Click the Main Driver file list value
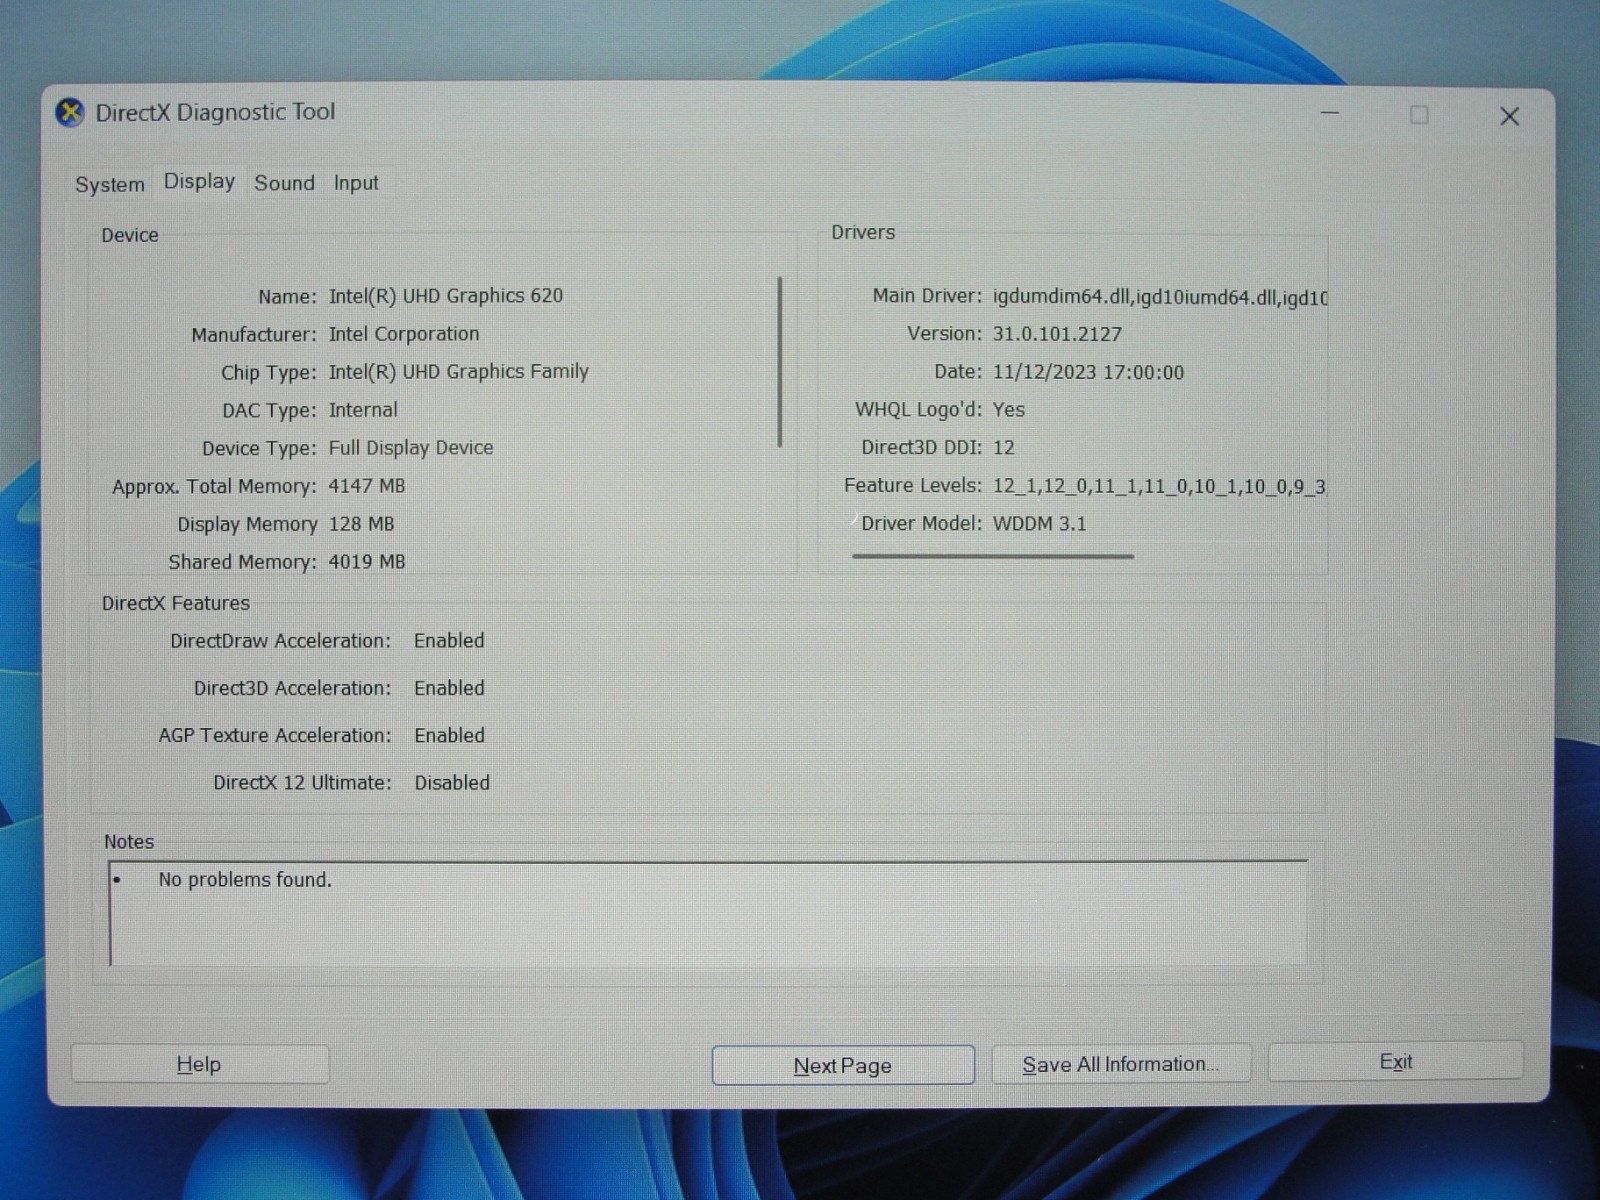 [1160, 297]
